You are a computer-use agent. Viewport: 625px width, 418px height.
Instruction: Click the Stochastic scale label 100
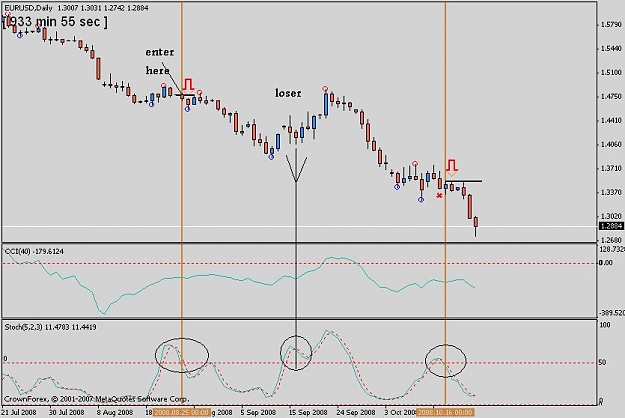pyautogui.click(x=605, y=325)
